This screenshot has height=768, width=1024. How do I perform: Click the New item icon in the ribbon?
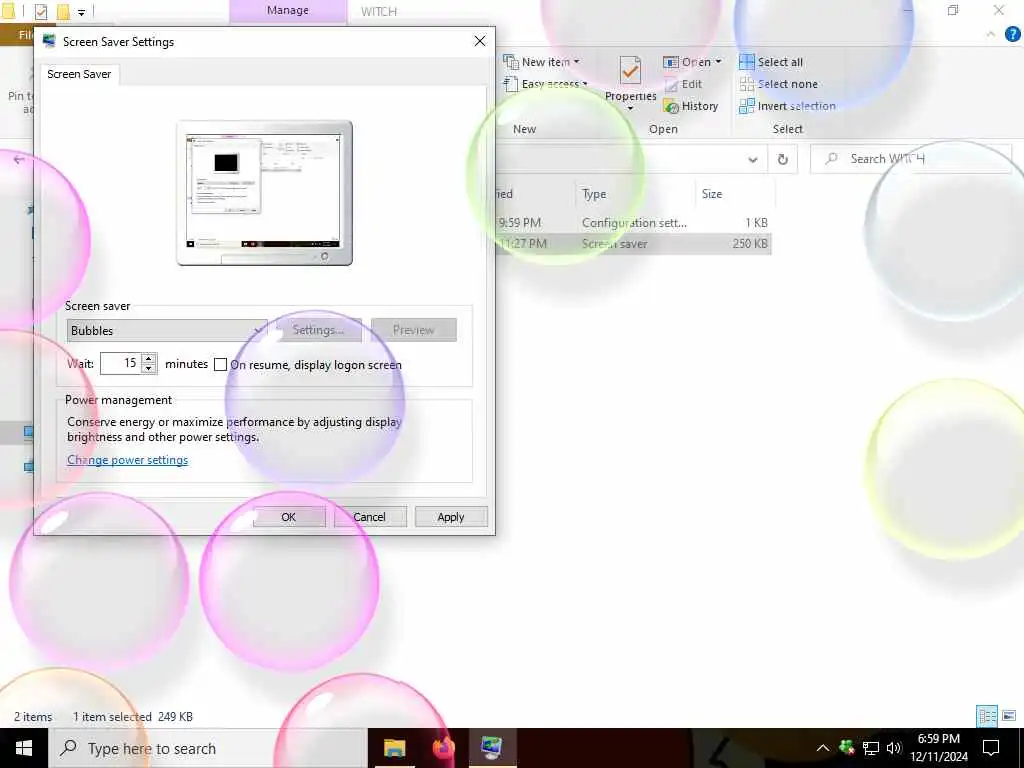511,62
